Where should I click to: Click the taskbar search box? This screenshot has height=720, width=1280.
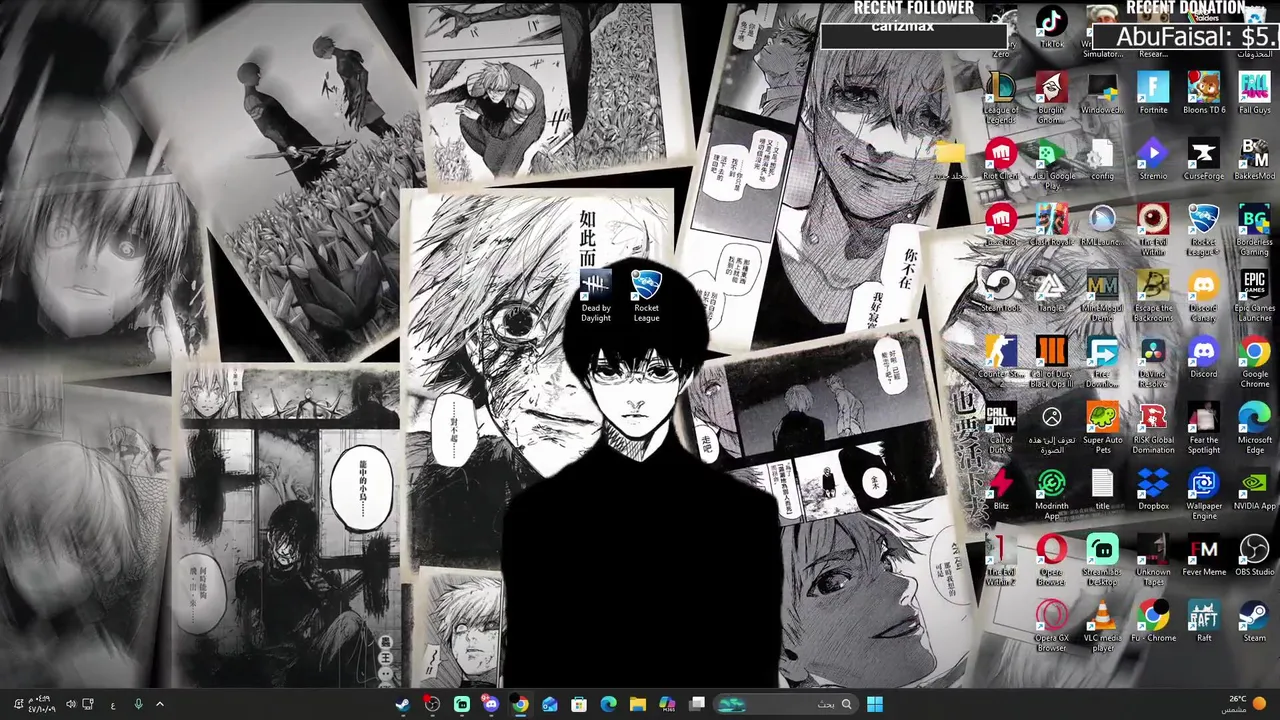point(787,704)
